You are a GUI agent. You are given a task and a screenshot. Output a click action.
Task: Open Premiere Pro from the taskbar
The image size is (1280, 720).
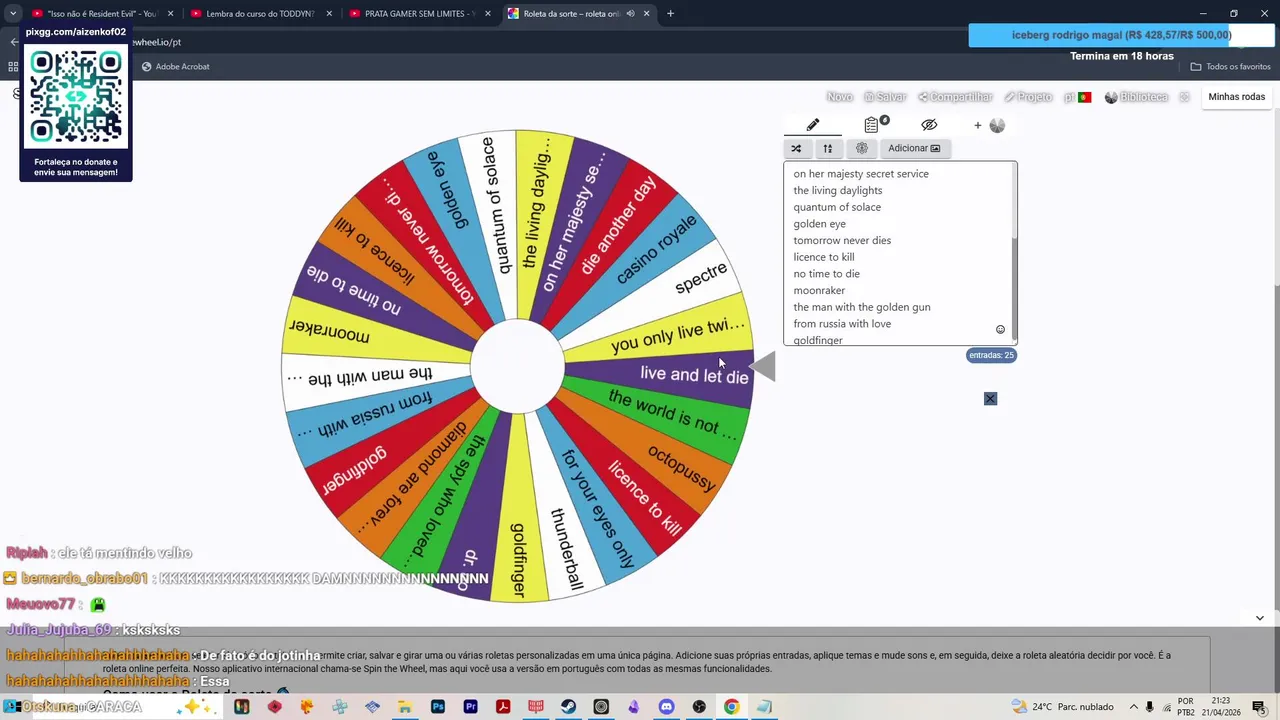(470, 707)
